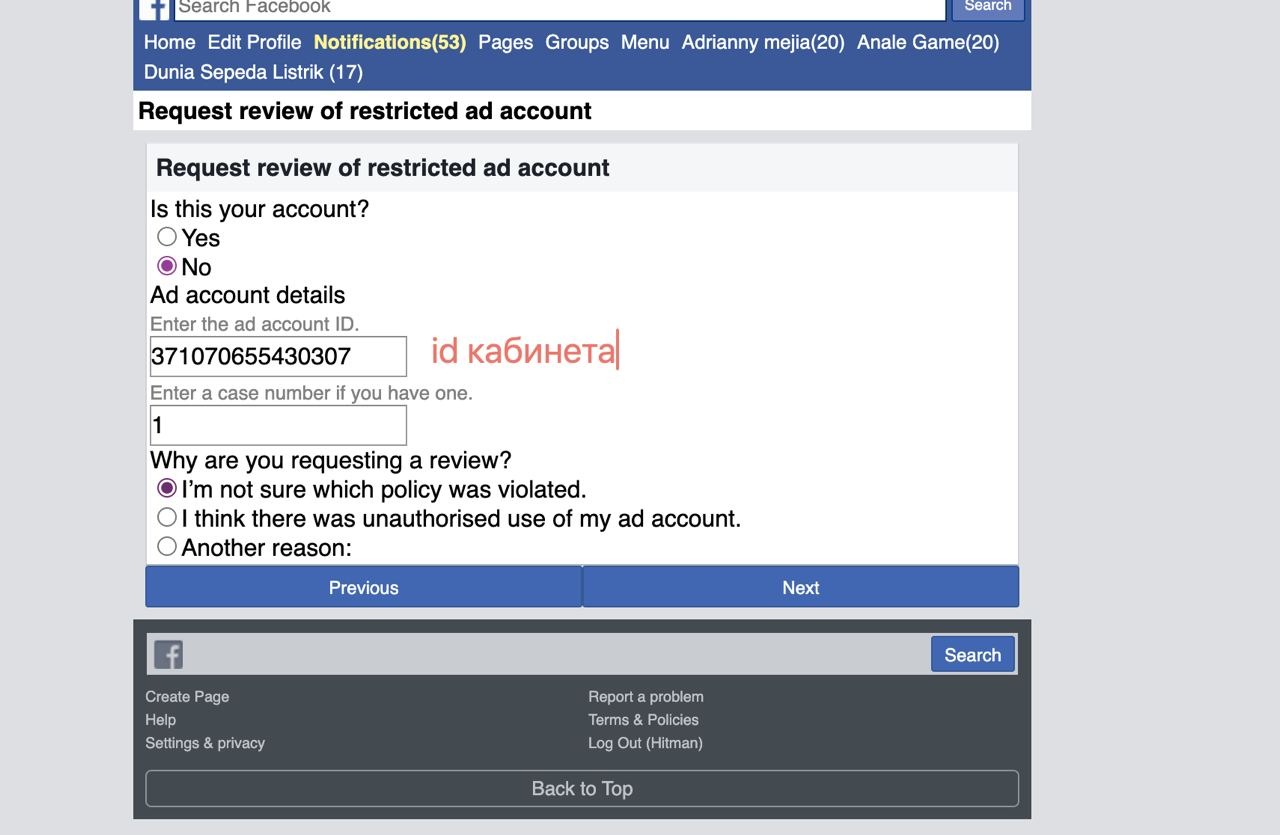This screenshot has width=1280, height=835.
Task: Click Log Out (Hitman) link
Action: point(645,742)
